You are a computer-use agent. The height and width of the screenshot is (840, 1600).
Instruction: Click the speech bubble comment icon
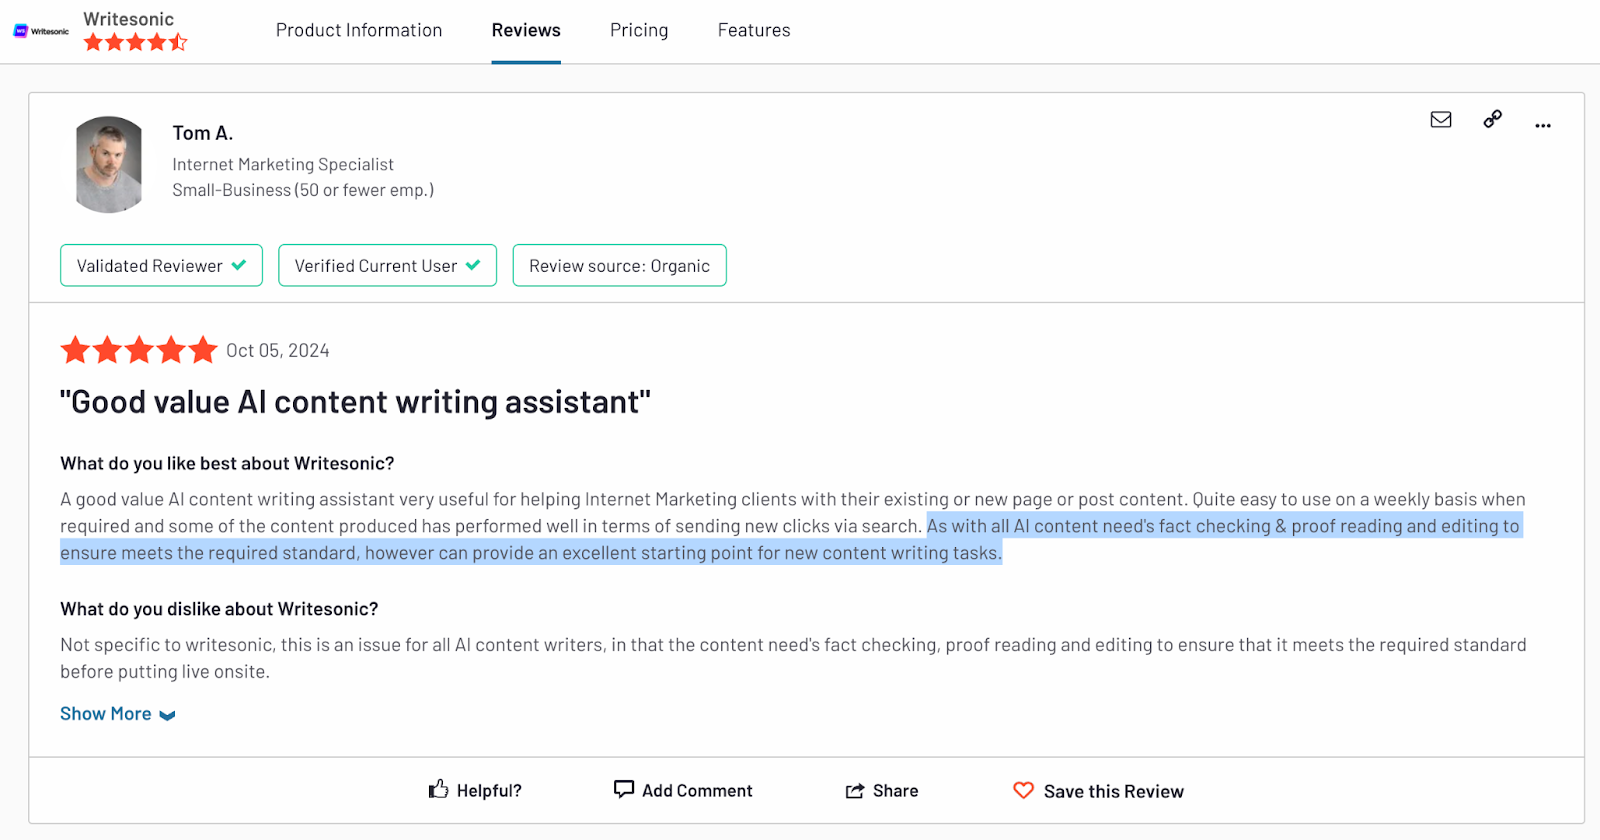[x=624, y=789]
